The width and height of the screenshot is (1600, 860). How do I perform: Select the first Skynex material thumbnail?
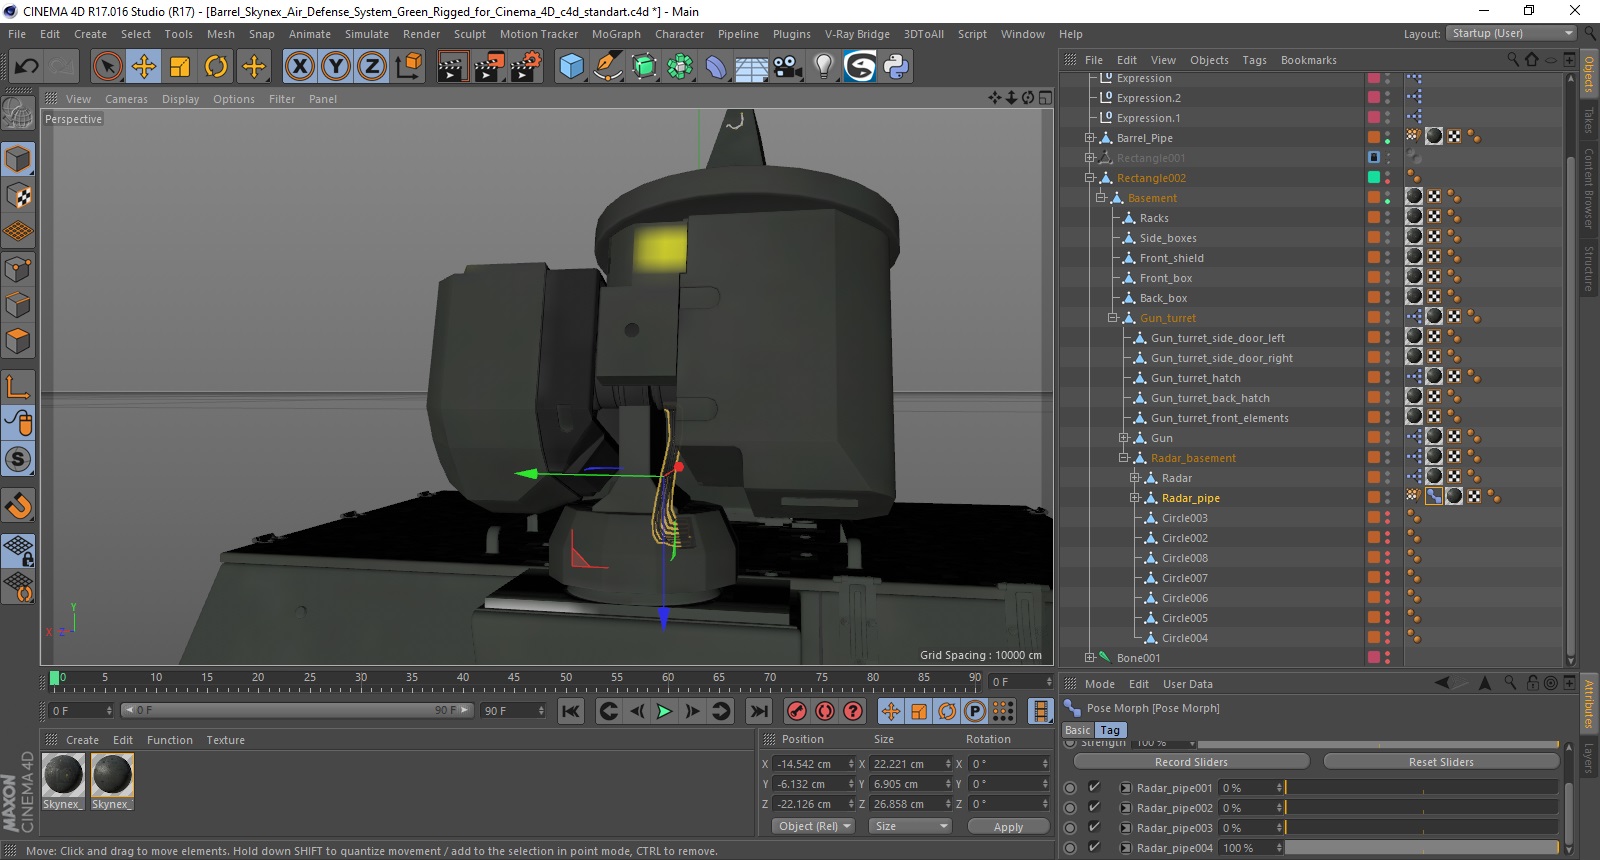(x=63, y=775)
